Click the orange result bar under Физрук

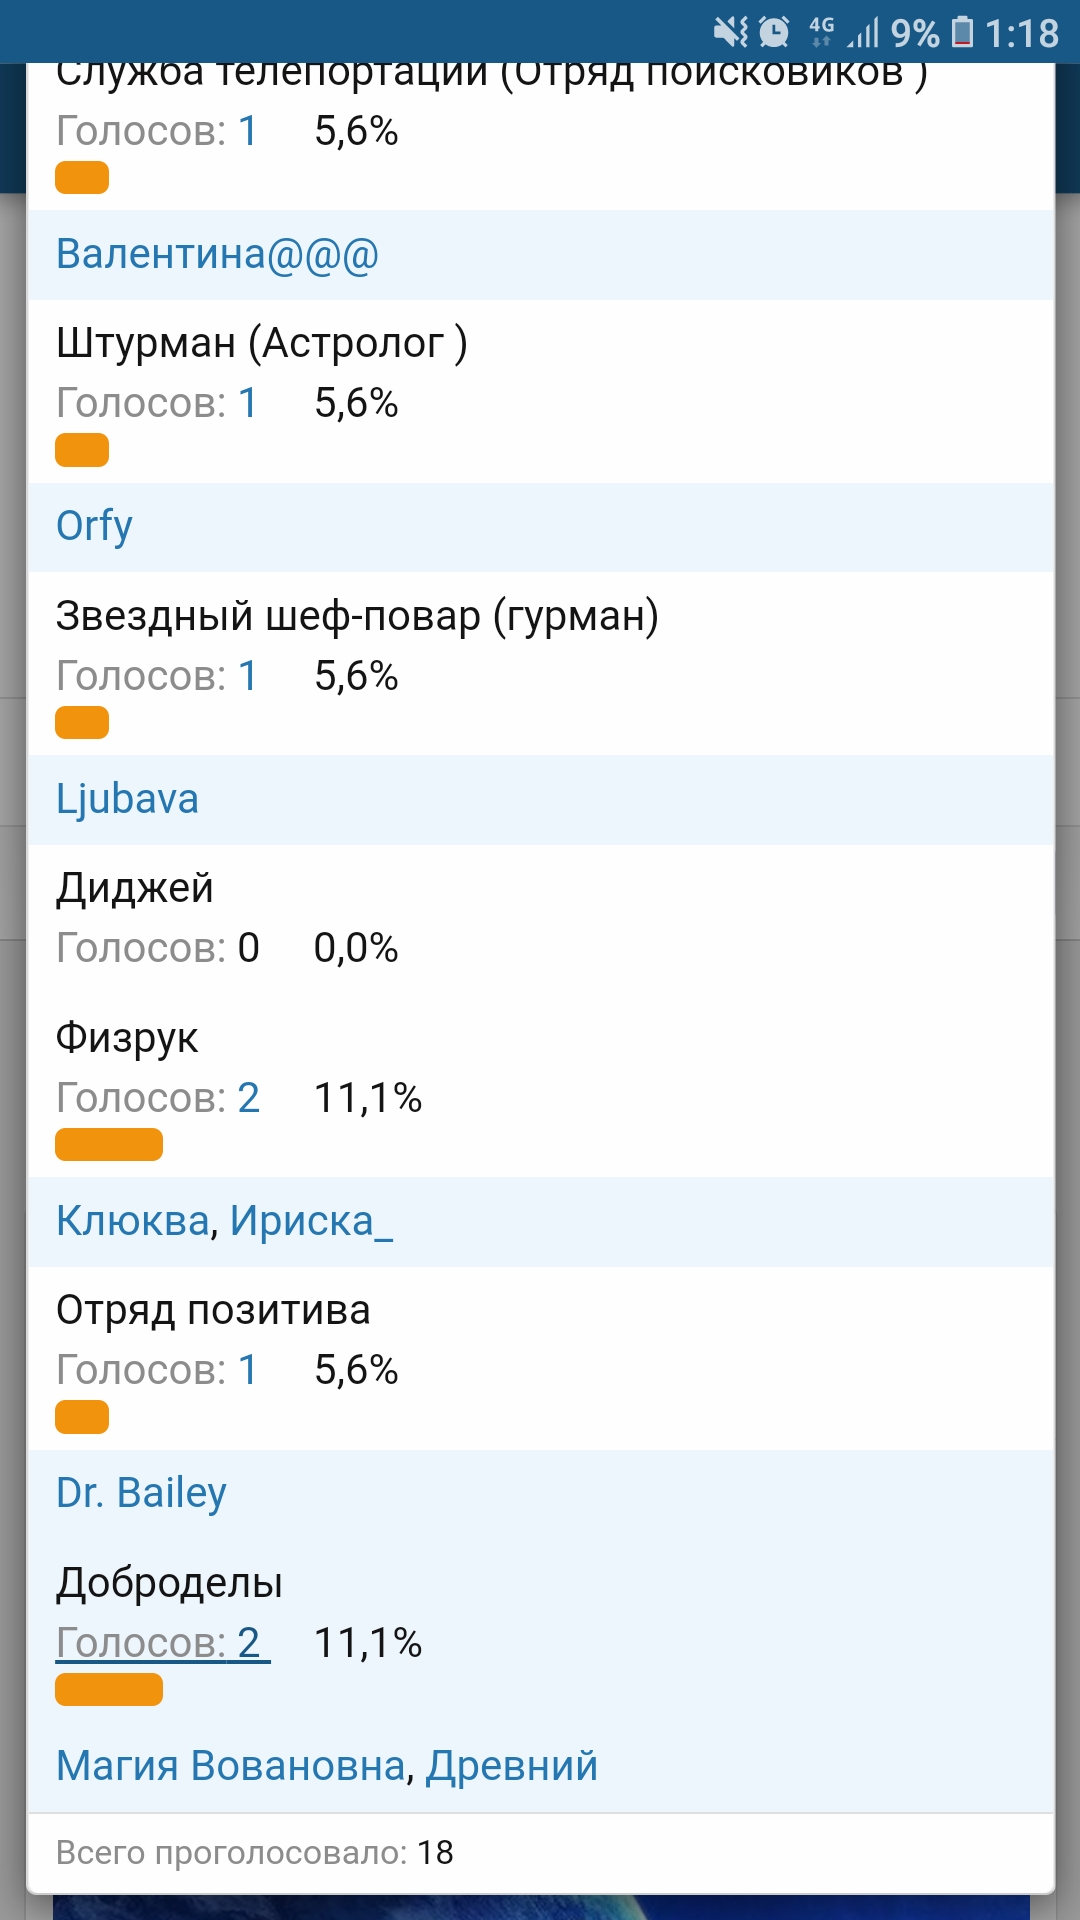(109, 1145)
